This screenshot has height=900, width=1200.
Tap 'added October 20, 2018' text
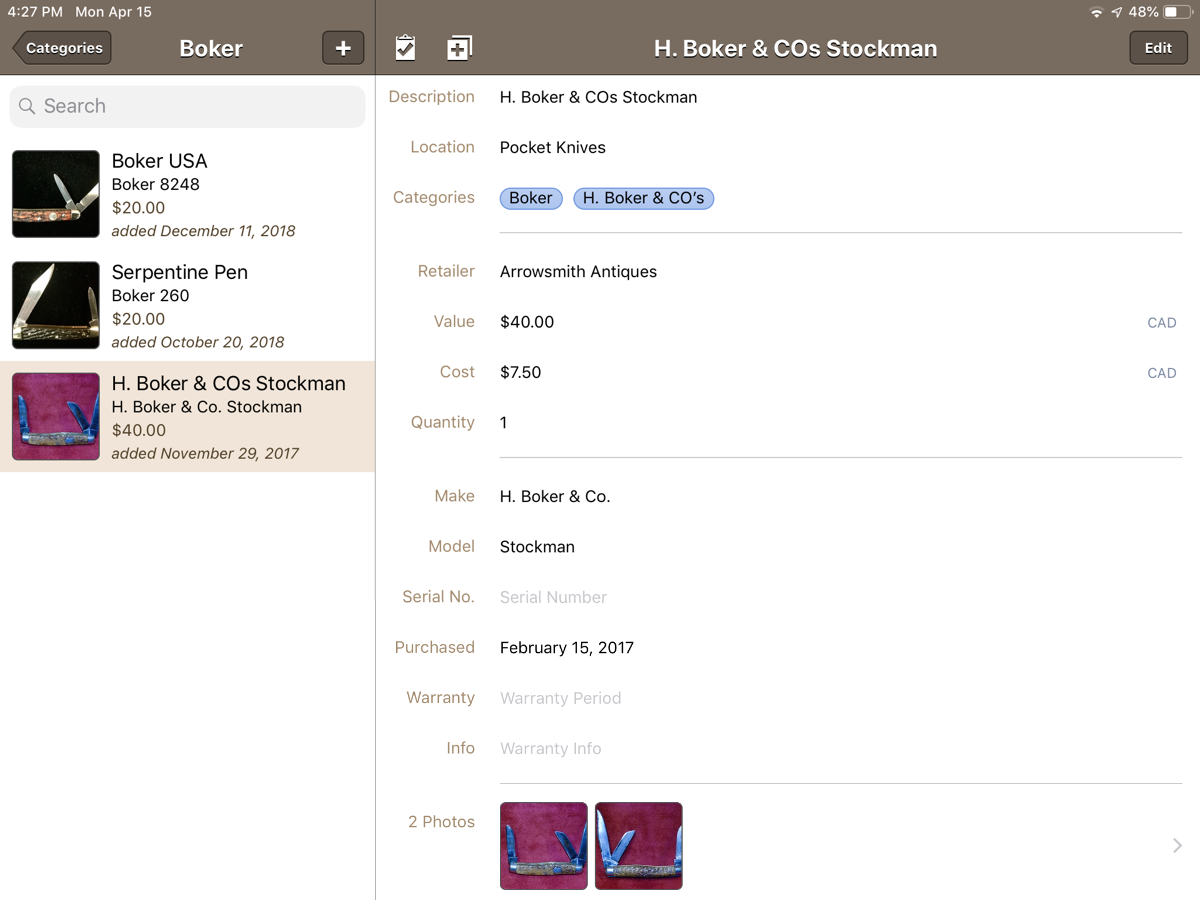[198, 342]
